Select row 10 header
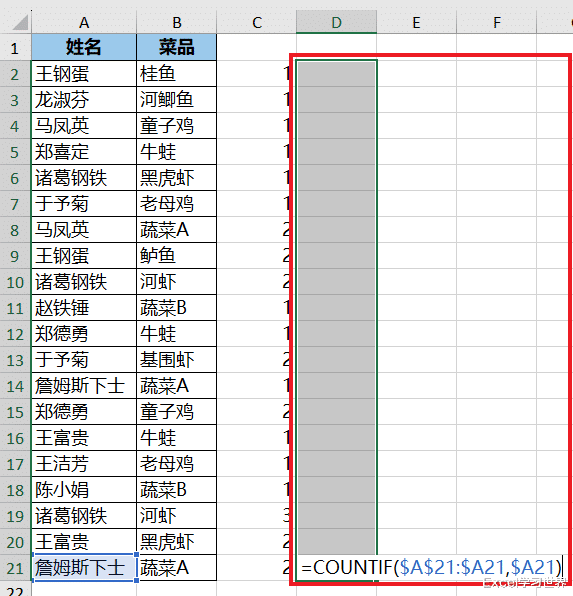Viewport: 573px width, 596px height. point(15,282)
